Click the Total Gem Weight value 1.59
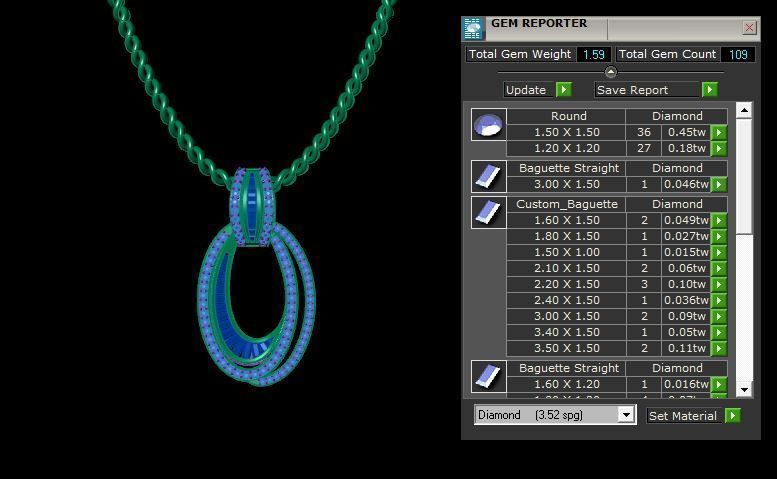Image resolution: width=777 pixels, height=479 pixels. 594,54
